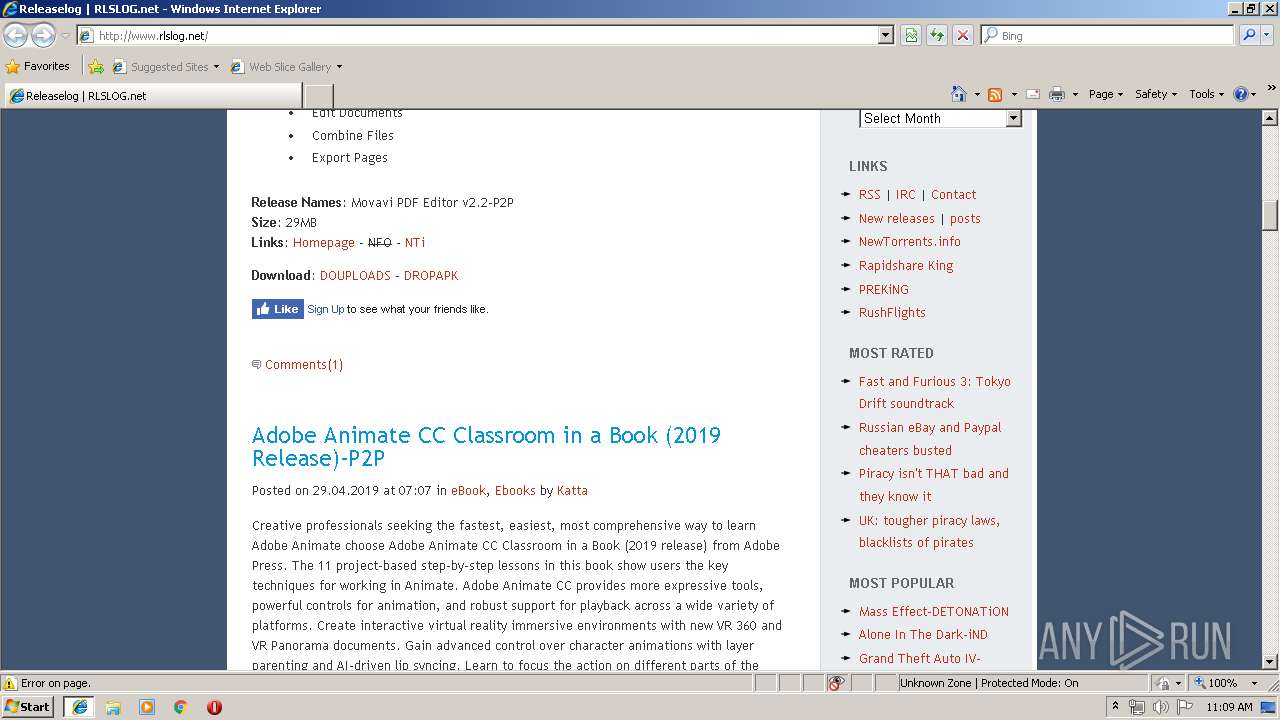Open Internet Explorer from taskbar

click(80, 707)
